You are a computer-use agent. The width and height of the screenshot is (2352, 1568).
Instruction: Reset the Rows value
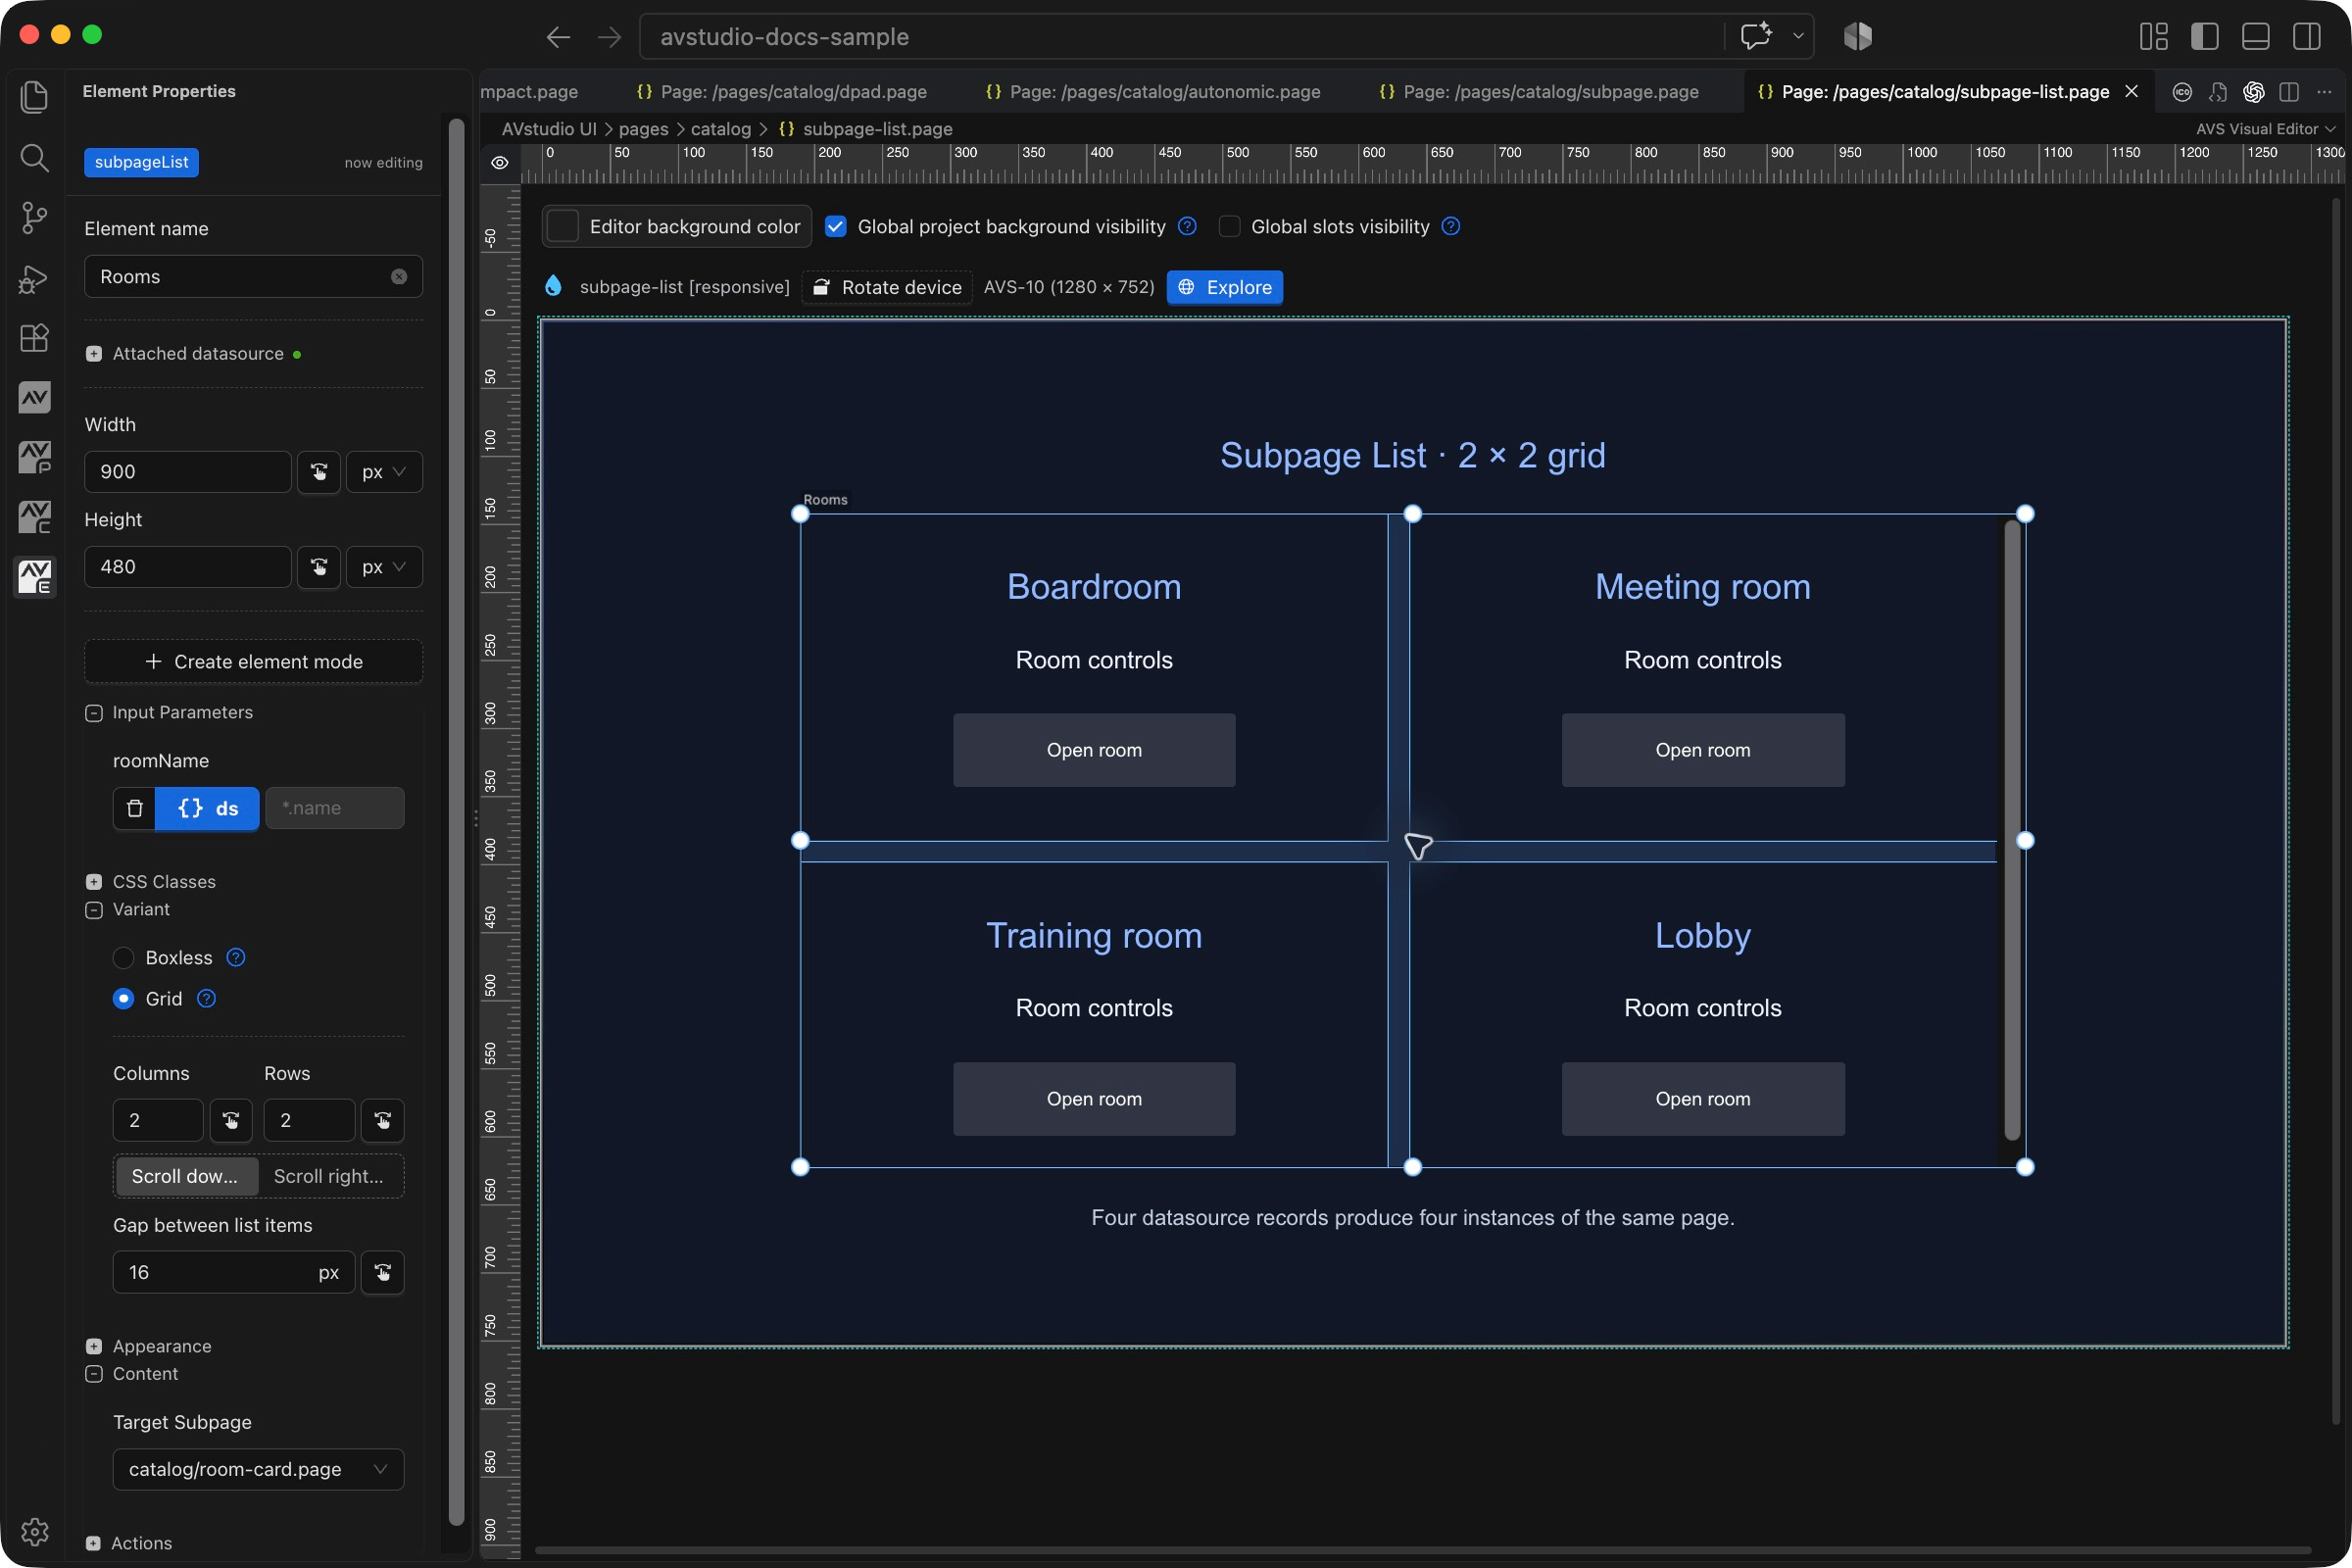(382, 1120)
